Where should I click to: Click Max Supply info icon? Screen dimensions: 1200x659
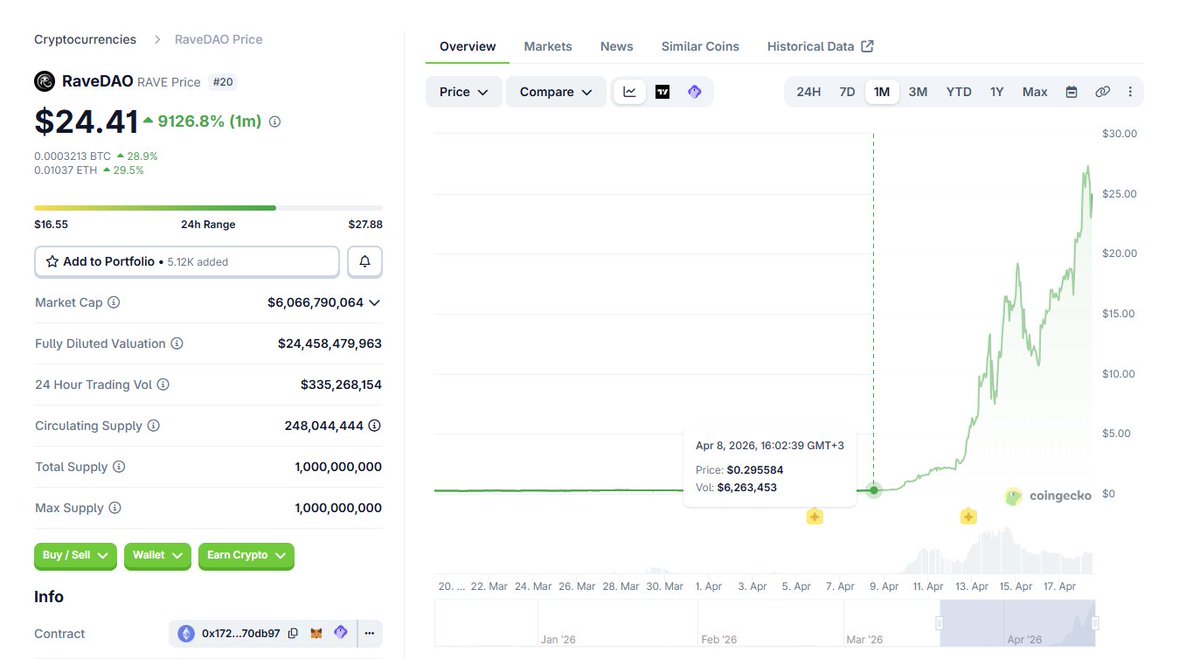(x=115, y=508)
